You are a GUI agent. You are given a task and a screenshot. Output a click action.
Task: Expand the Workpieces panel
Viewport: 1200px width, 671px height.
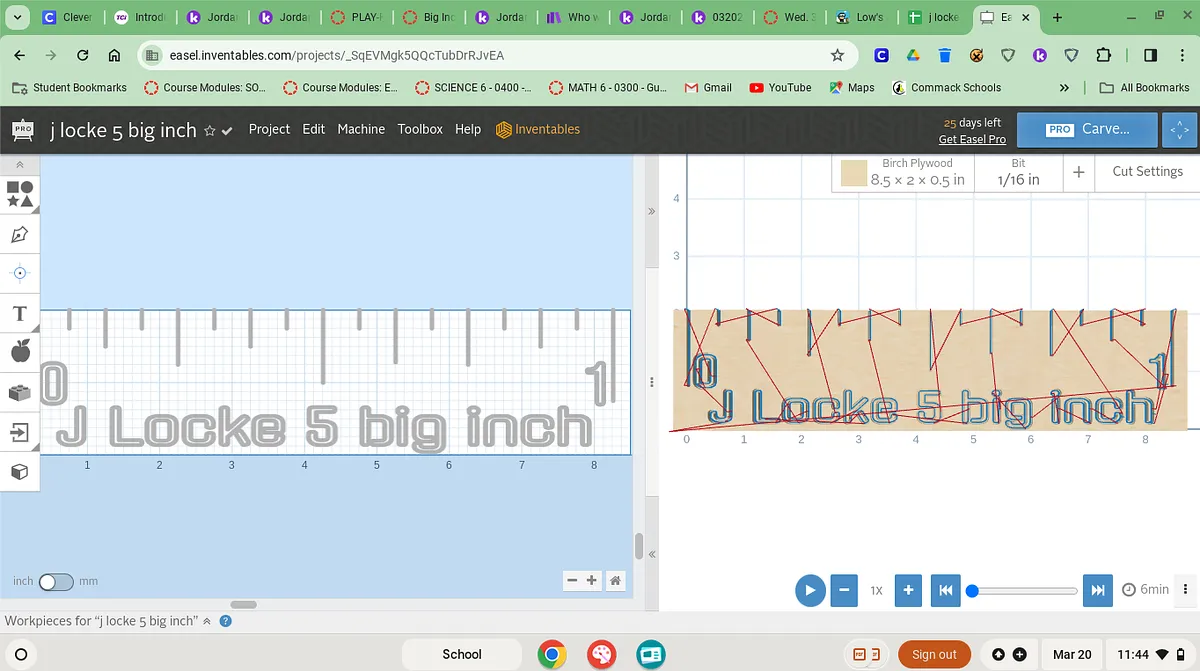pos(207,621)
